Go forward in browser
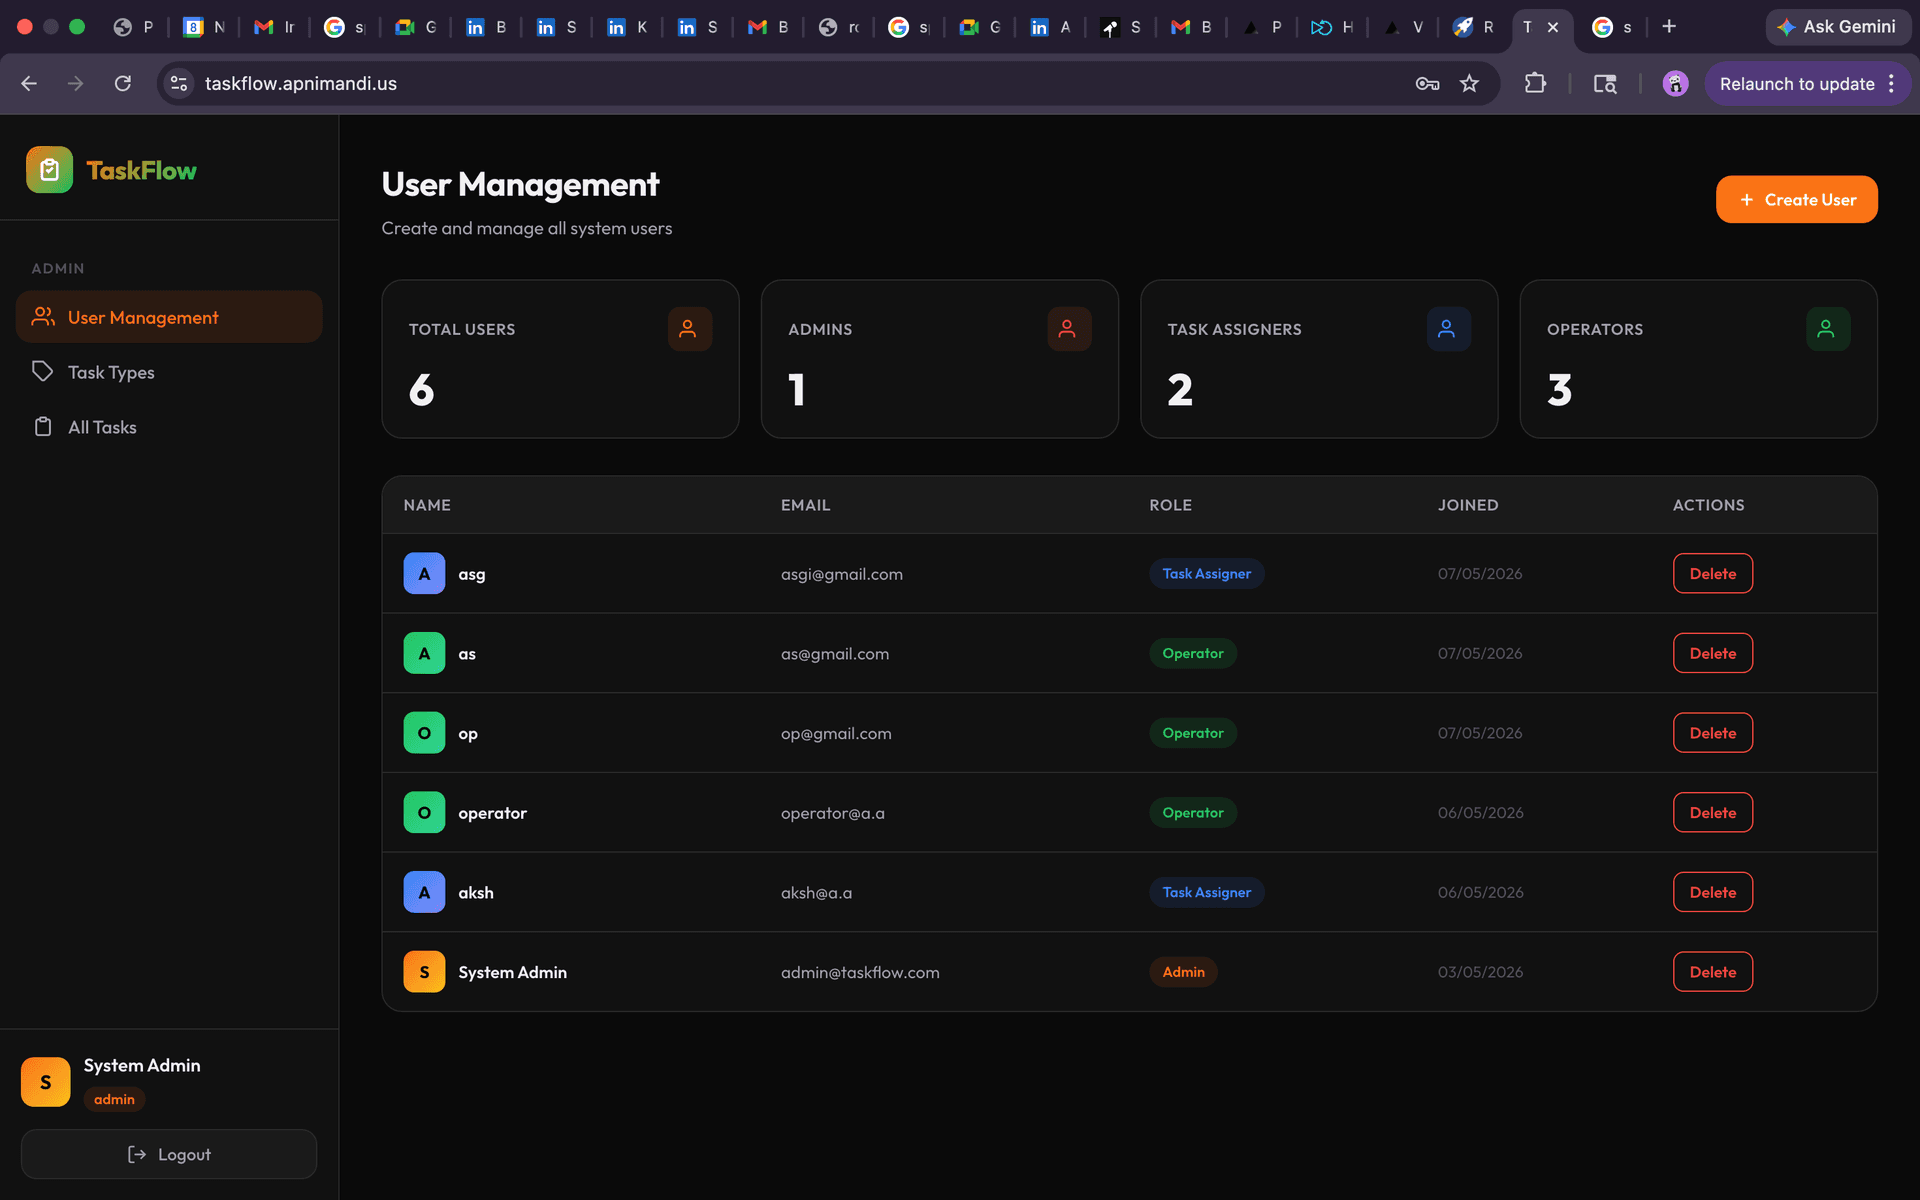This screenshot has width=1920, height=1200. 76,84
